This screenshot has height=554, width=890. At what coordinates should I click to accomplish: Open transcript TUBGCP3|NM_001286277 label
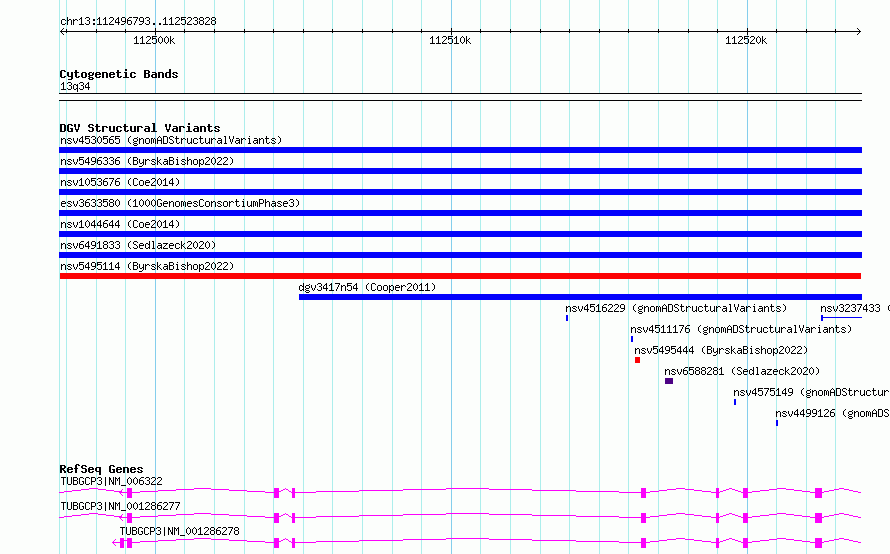click(x=120, y=506)
